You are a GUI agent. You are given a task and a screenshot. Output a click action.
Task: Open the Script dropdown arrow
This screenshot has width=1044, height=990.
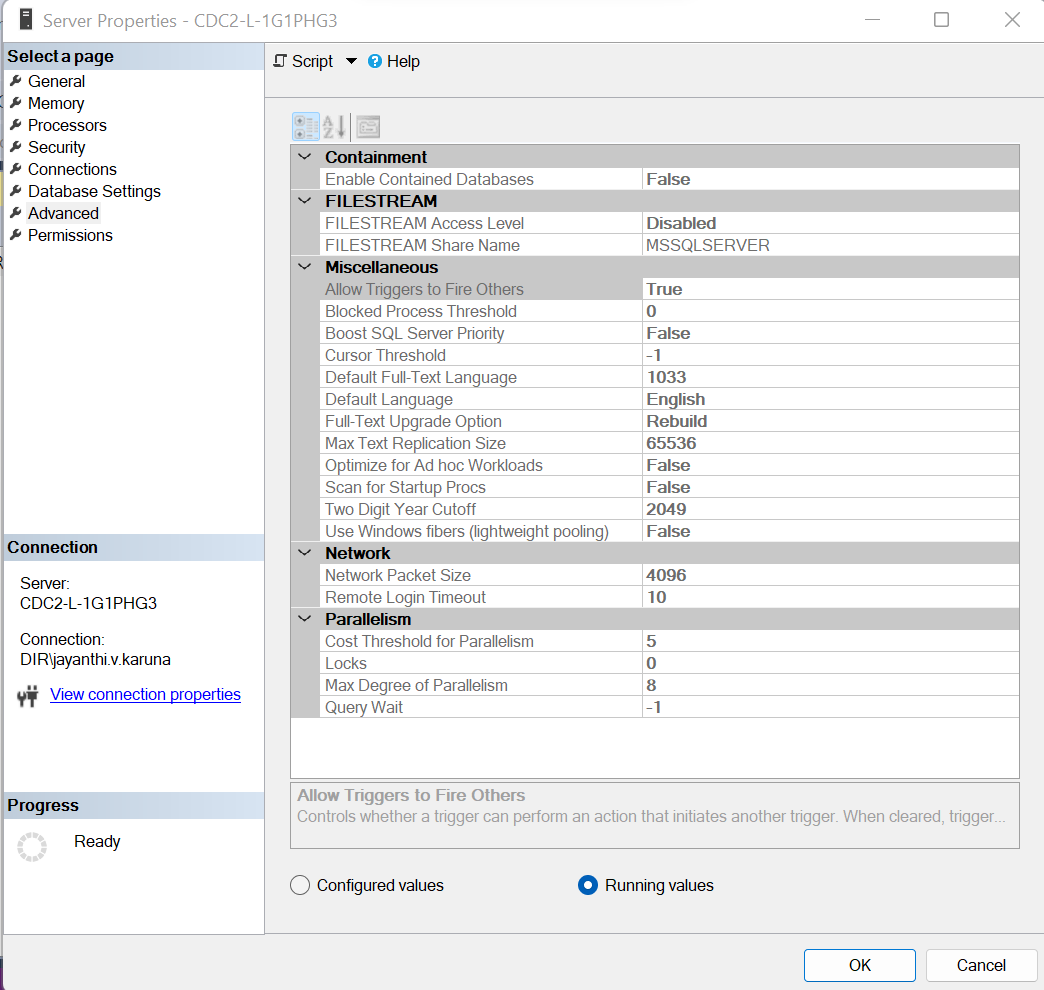pyautogui.click(x=351, y=61)
